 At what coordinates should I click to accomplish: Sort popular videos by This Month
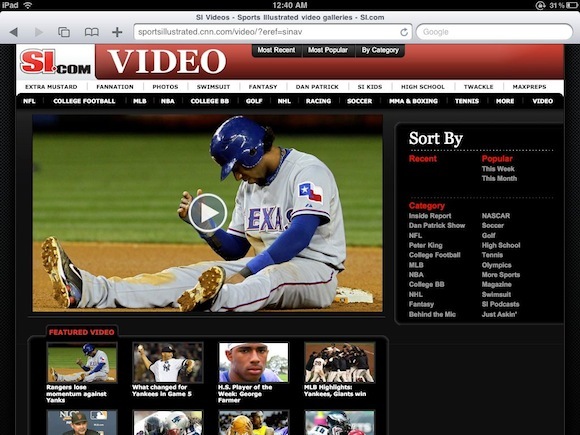point(499,178)
